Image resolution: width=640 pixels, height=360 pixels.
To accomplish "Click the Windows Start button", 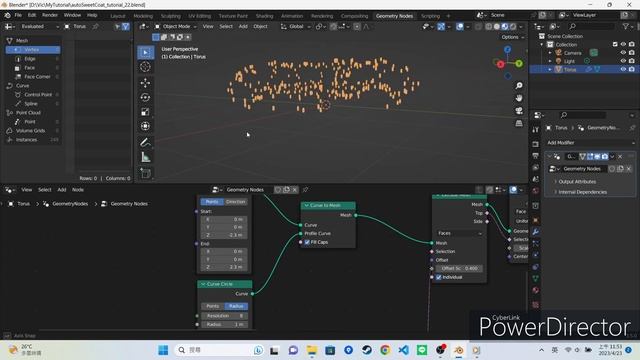I will (163, 350).
